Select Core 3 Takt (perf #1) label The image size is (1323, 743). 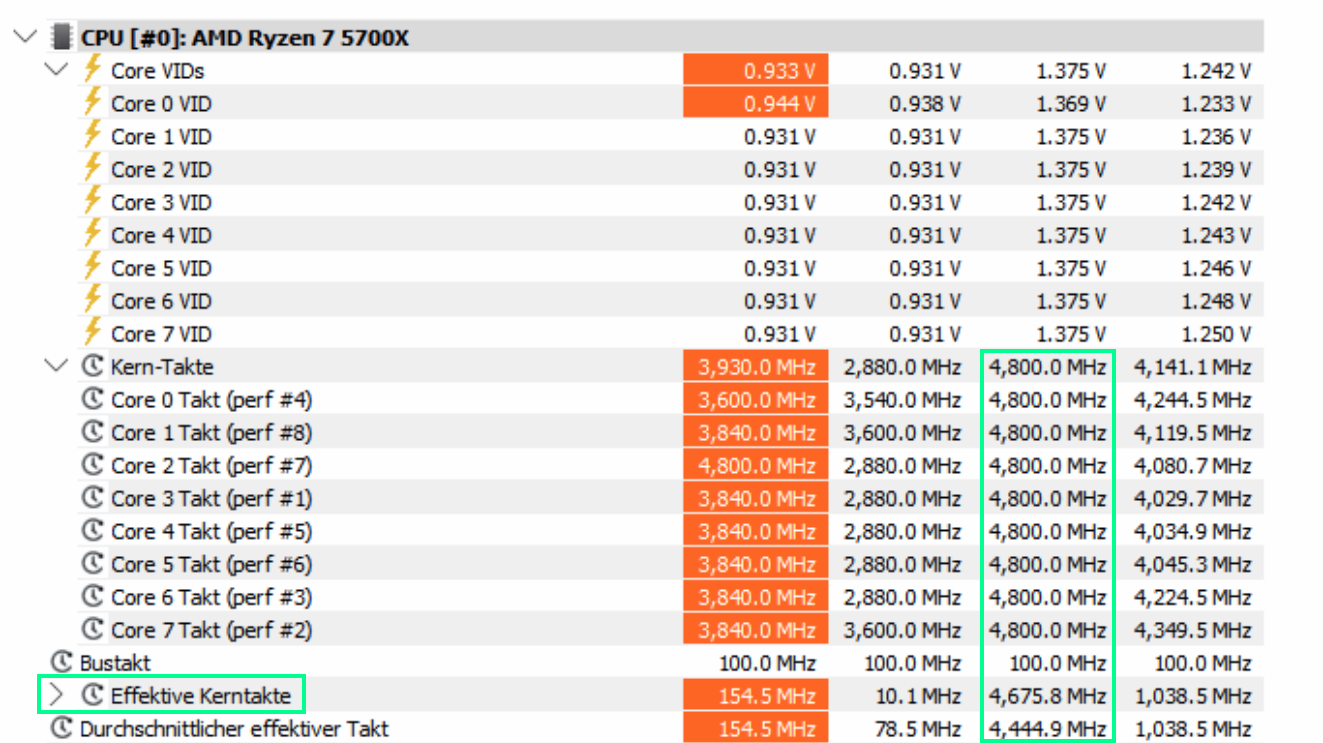point(211,499)
